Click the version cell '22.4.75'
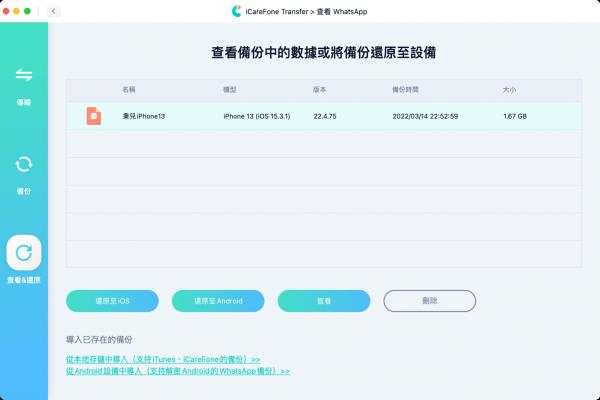 (x=324, y=116)
